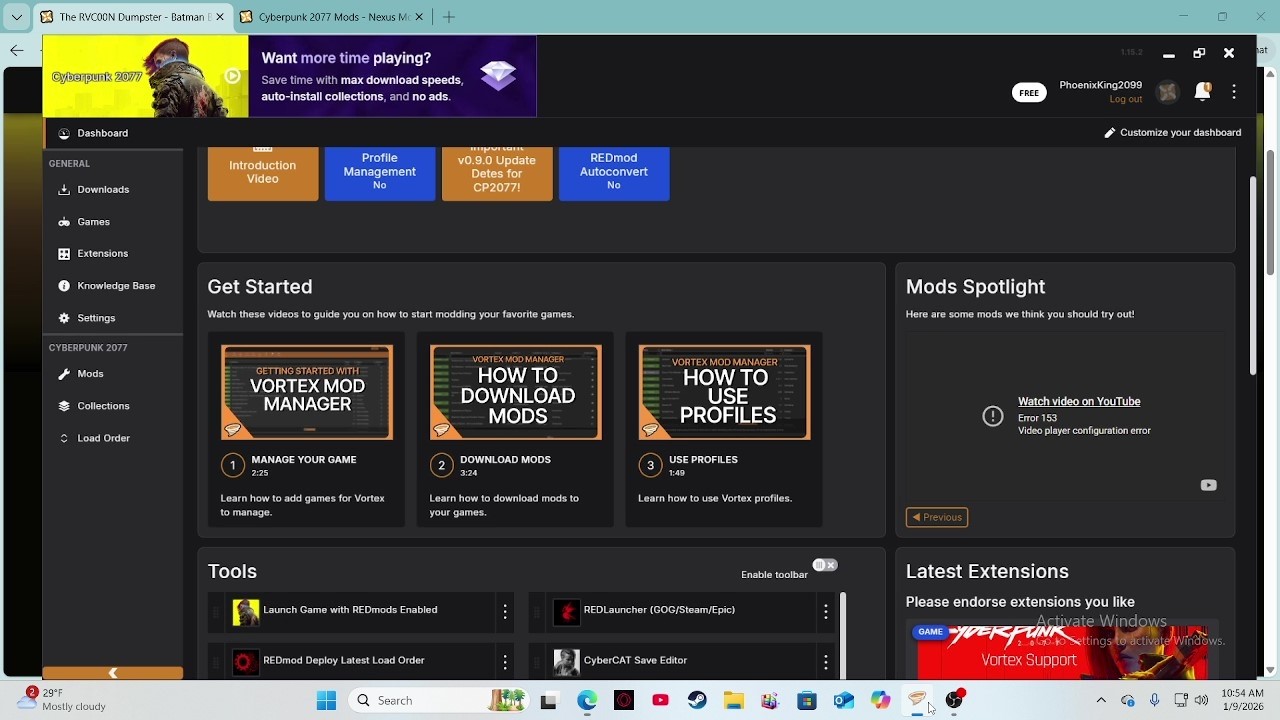Toggle the REDmod Autoconvert tile
The height and width of the screenshot is (720, 1280).
(614, 173)
